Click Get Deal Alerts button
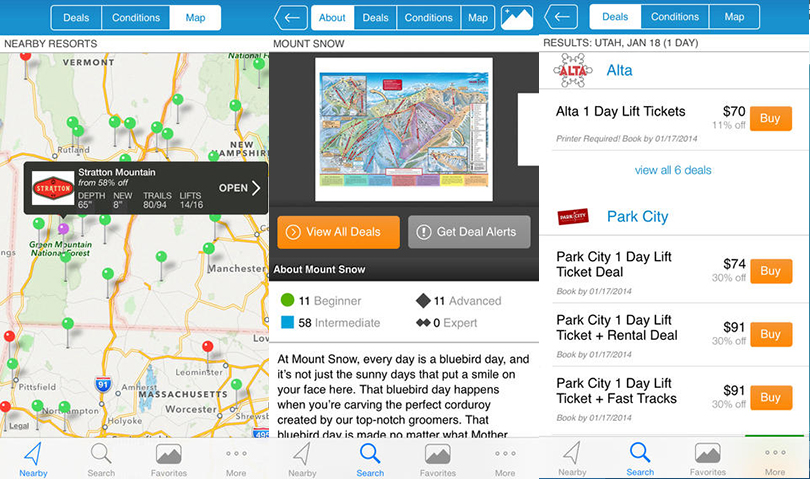 (469, 232)
